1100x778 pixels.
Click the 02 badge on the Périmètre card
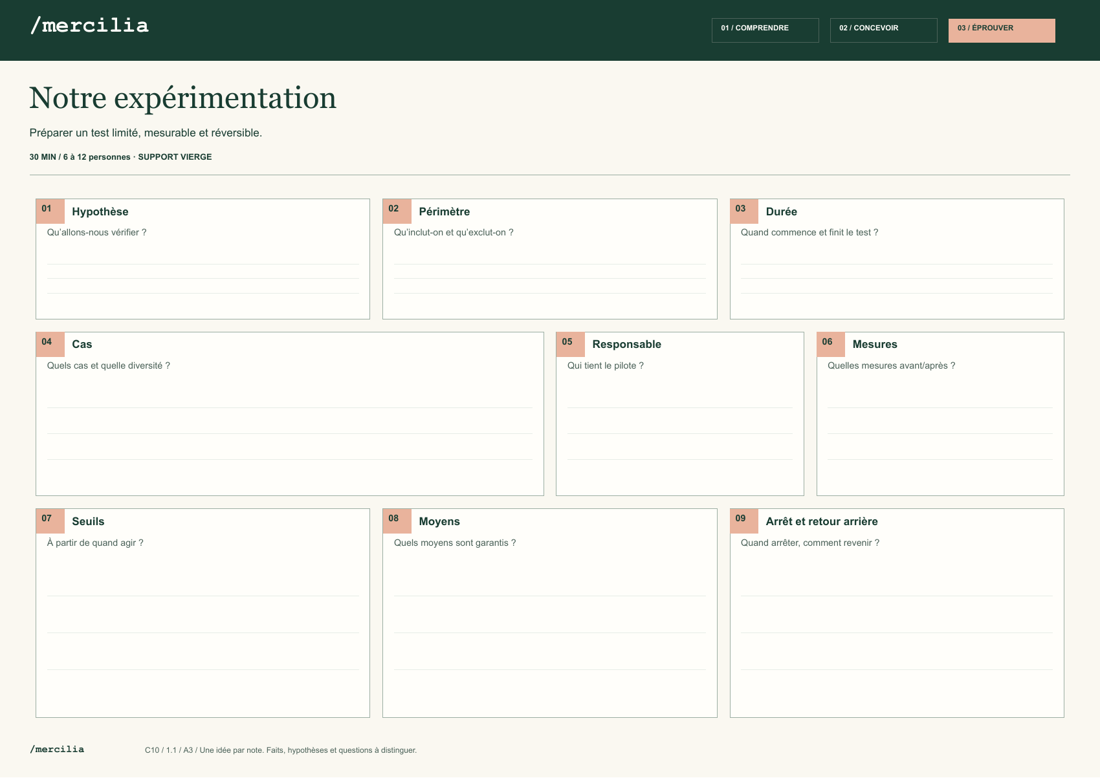pyautogui.click(x=396, y=210)
